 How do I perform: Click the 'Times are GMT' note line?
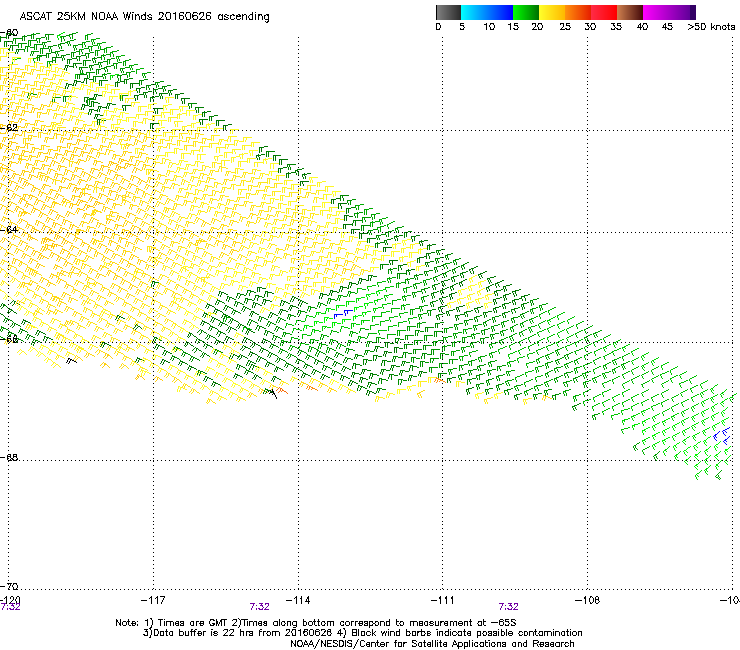316,623
